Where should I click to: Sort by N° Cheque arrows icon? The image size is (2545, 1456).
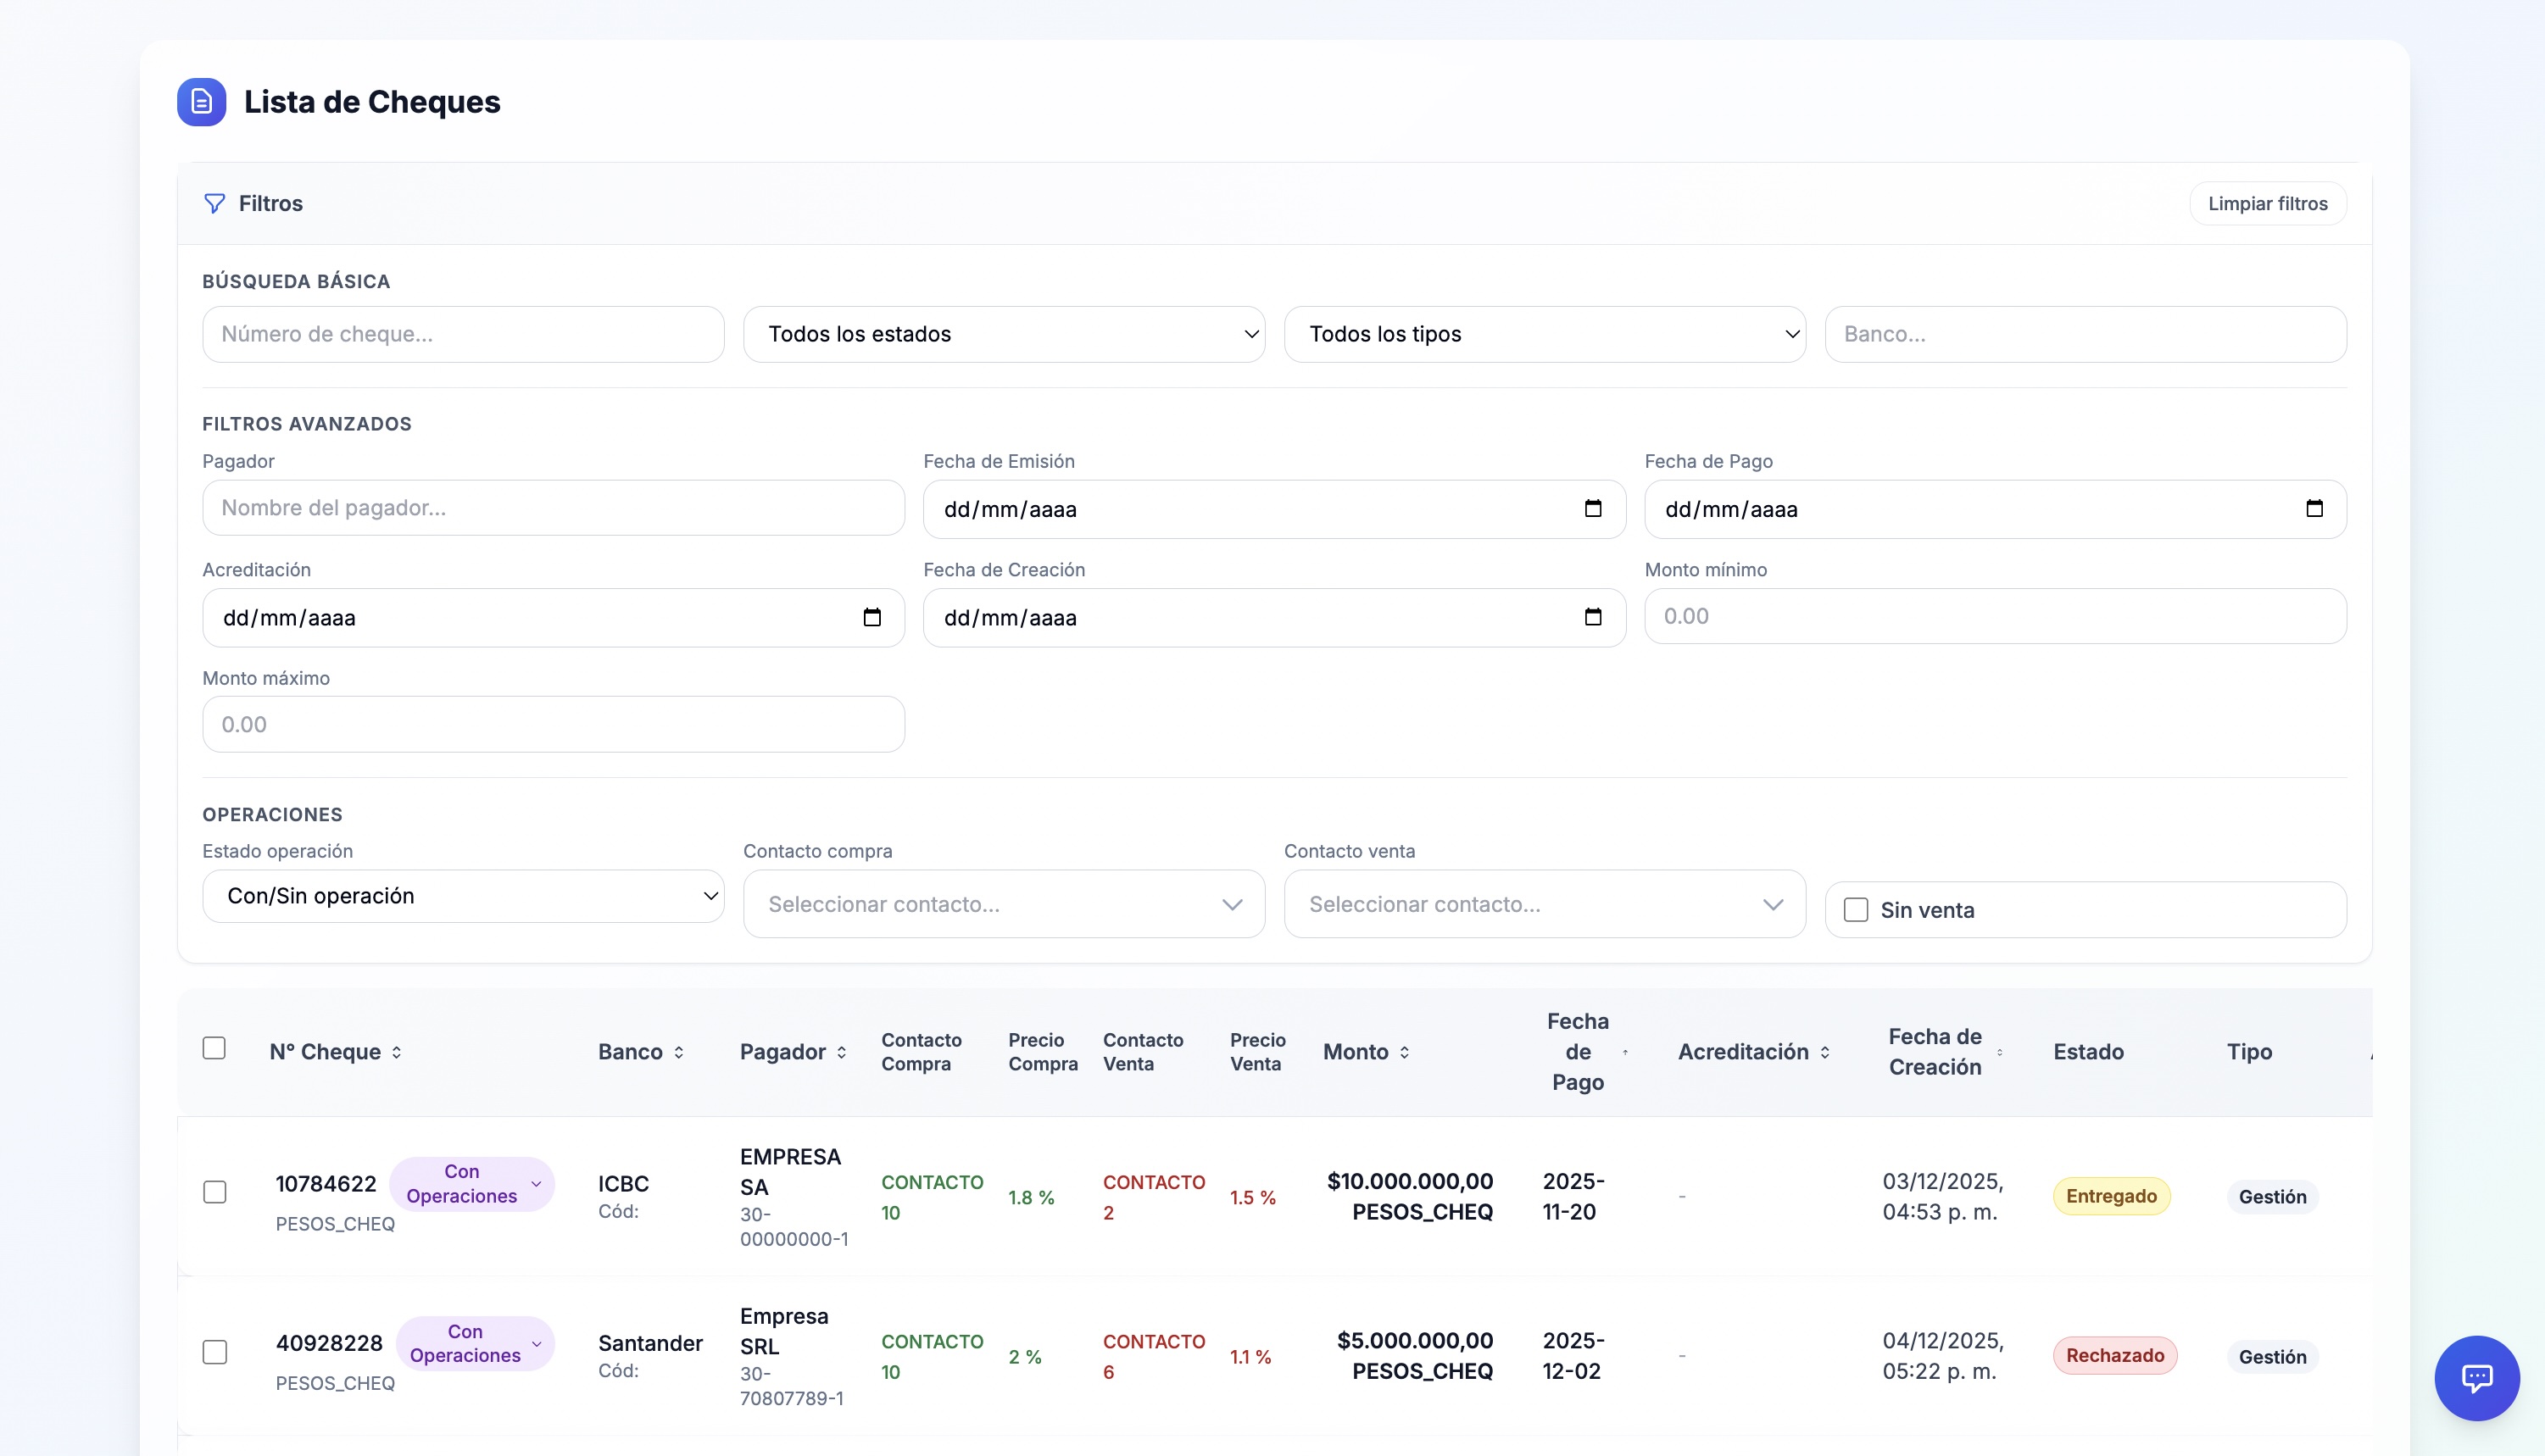(x=397, y=1052)
